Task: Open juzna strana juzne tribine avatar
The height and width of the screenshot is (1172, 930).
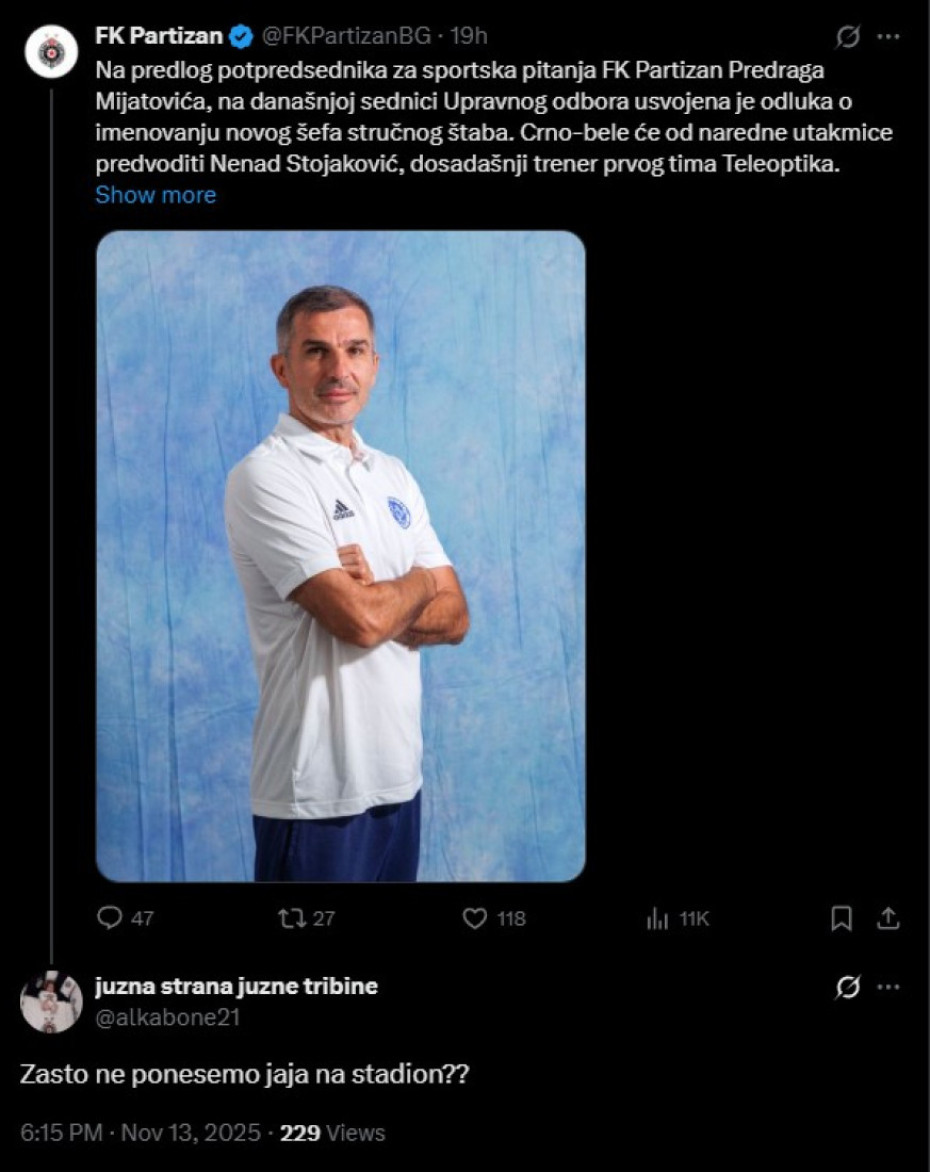Action: pyautogui.click(x=51, y=1002)
